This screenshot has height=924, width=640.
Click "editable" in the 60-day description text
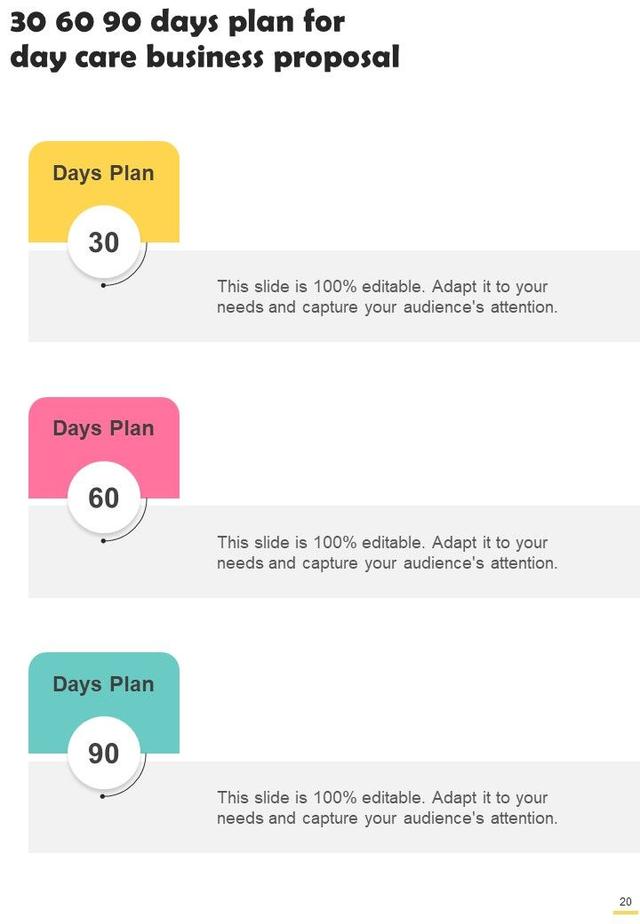(x=393, y=543)
